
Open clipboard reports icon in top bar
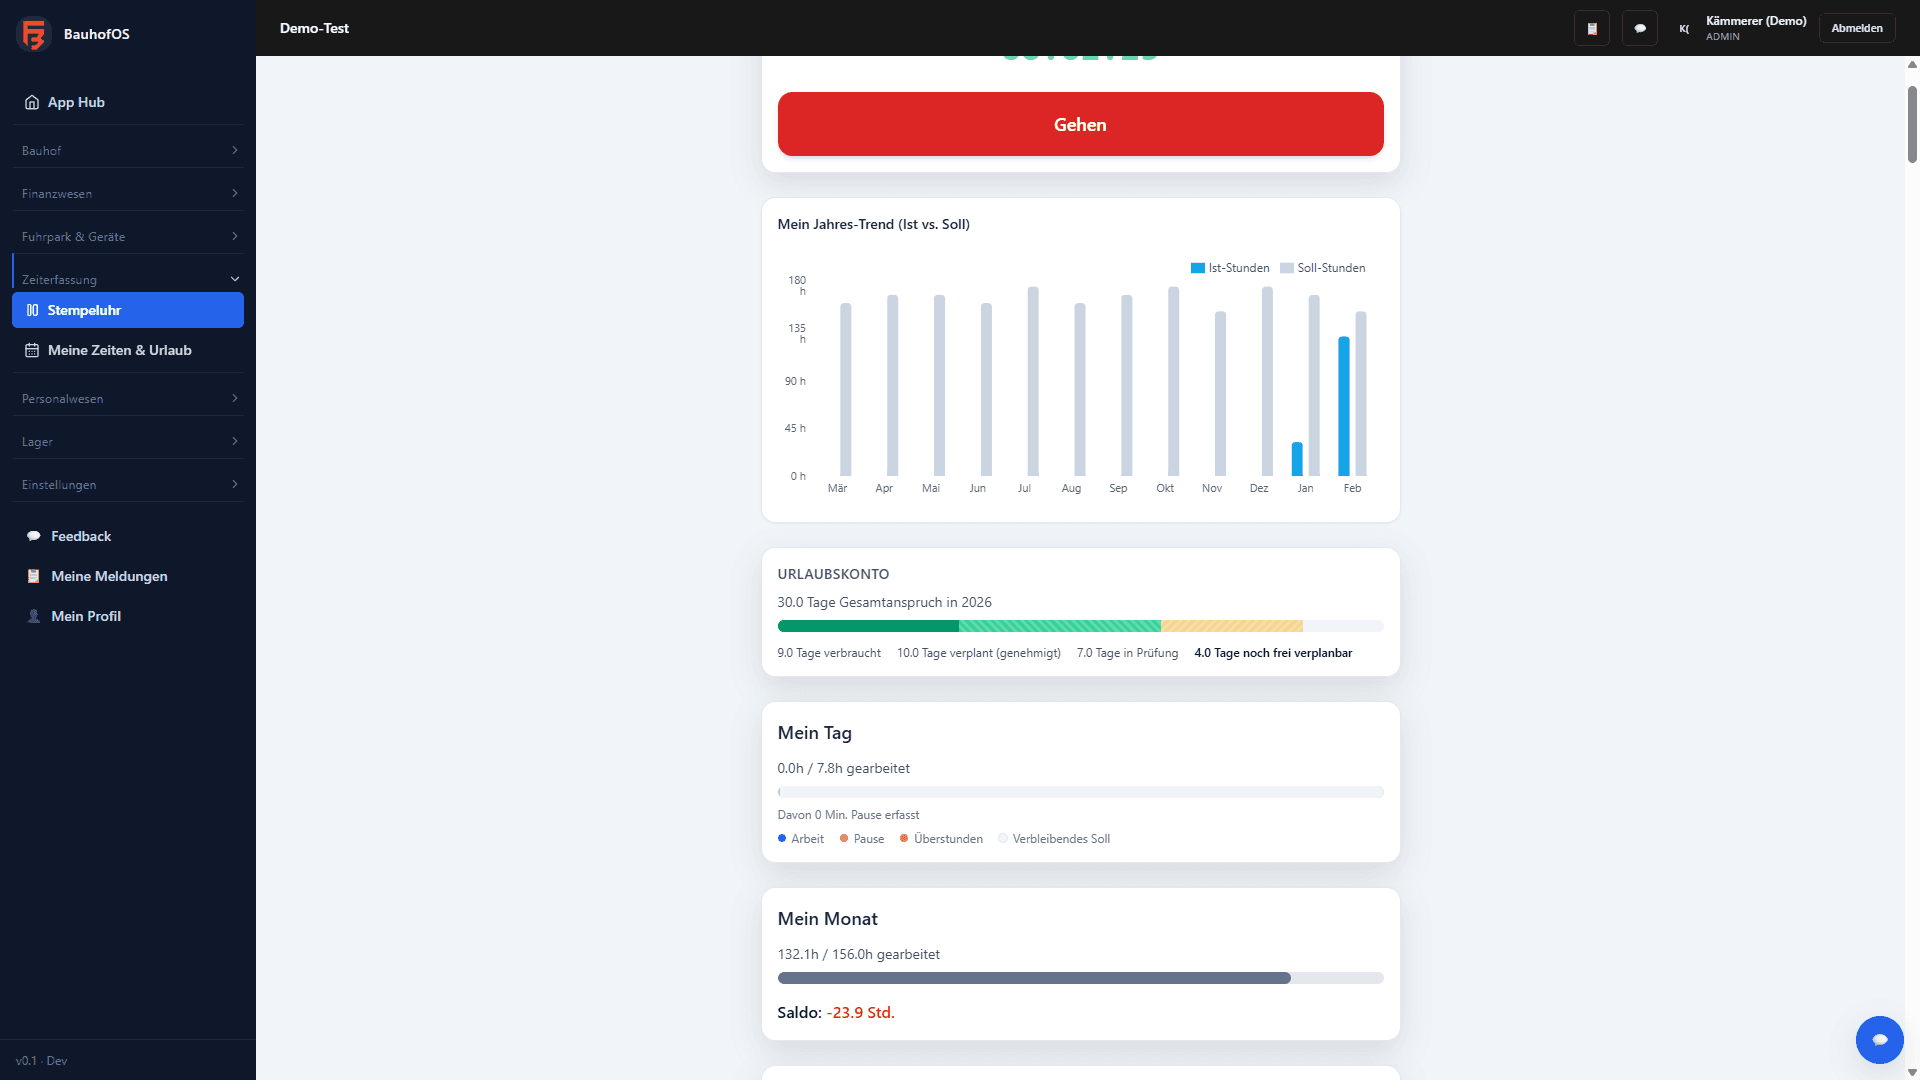1592,29
